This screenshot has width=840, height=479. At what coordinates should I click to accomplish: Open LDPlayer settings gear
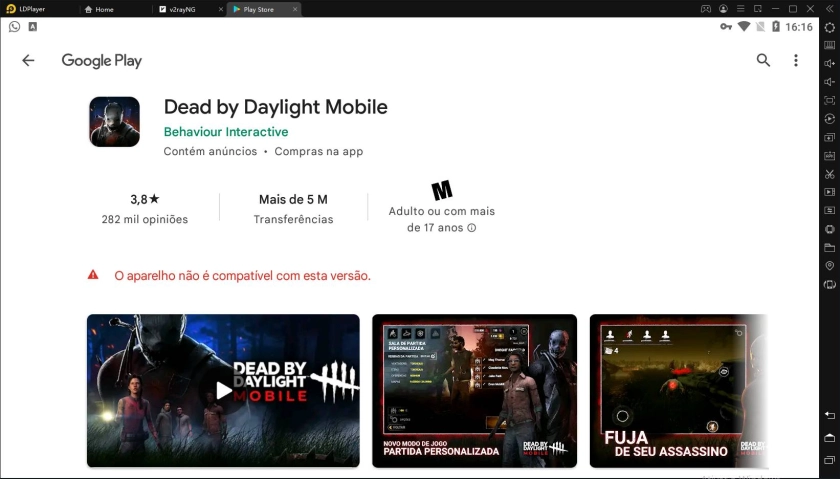[829, 27]
